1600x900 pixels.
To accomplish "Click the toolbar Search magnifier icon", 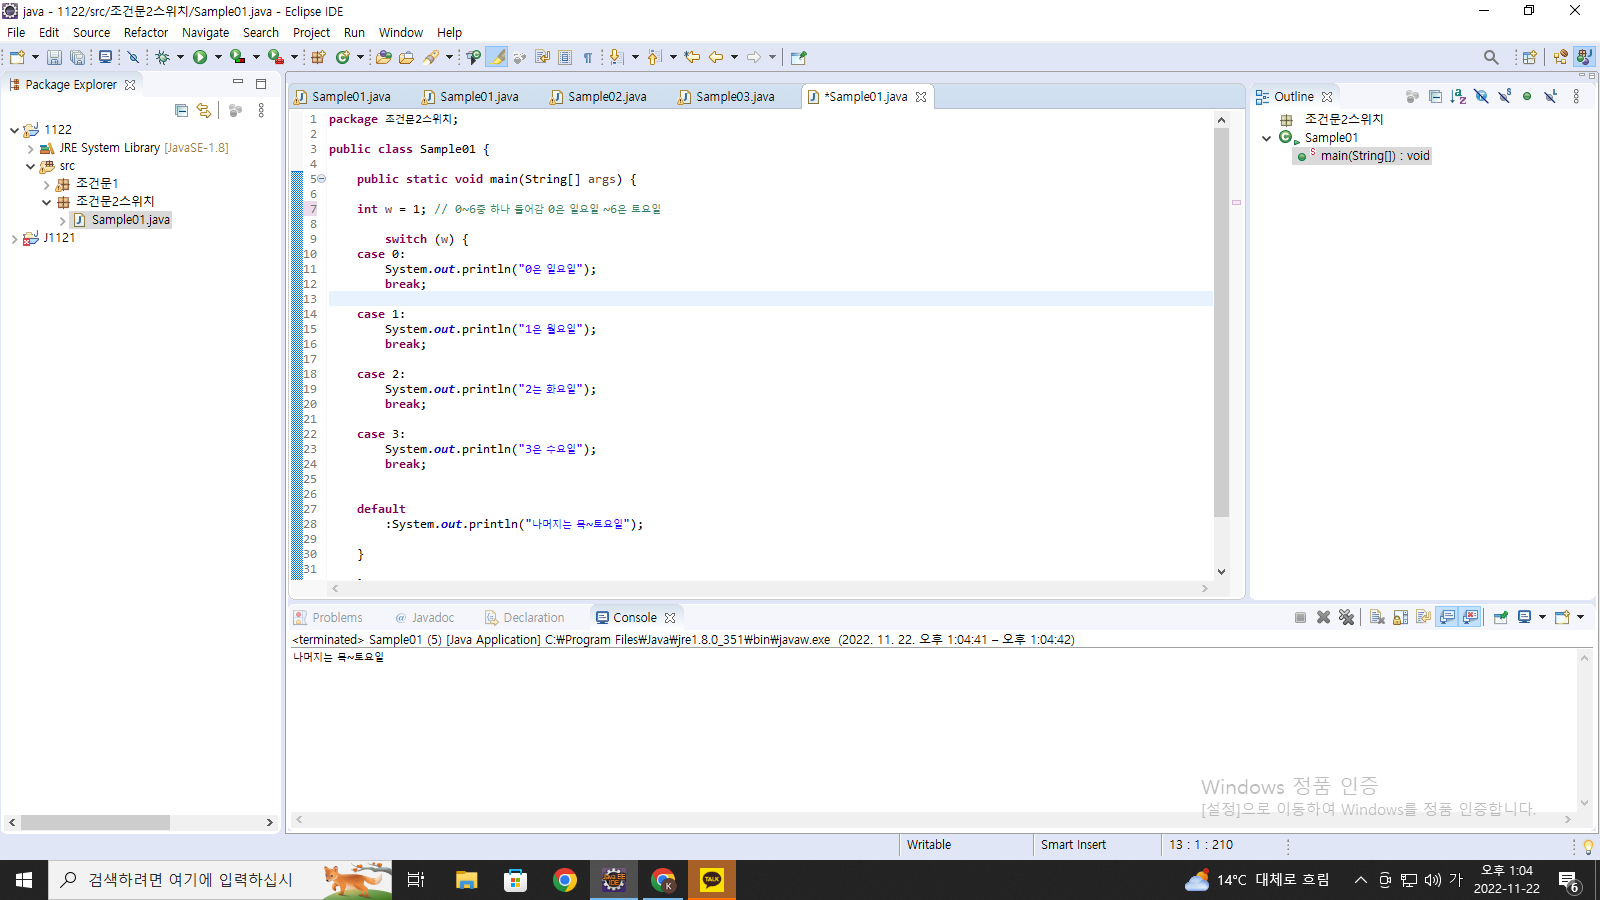I will pos(1491,58).
